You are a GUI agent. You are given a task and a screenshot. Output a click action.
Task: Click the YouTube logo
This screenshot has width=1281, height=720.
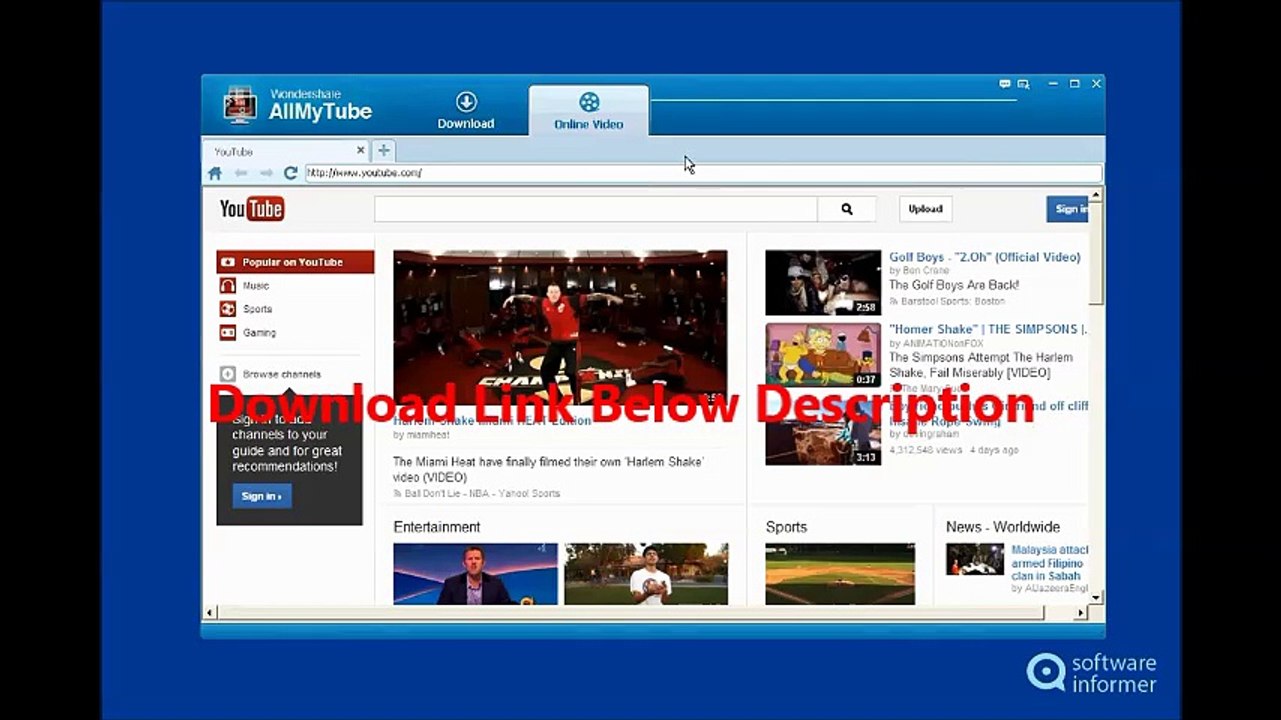(252, 209)
